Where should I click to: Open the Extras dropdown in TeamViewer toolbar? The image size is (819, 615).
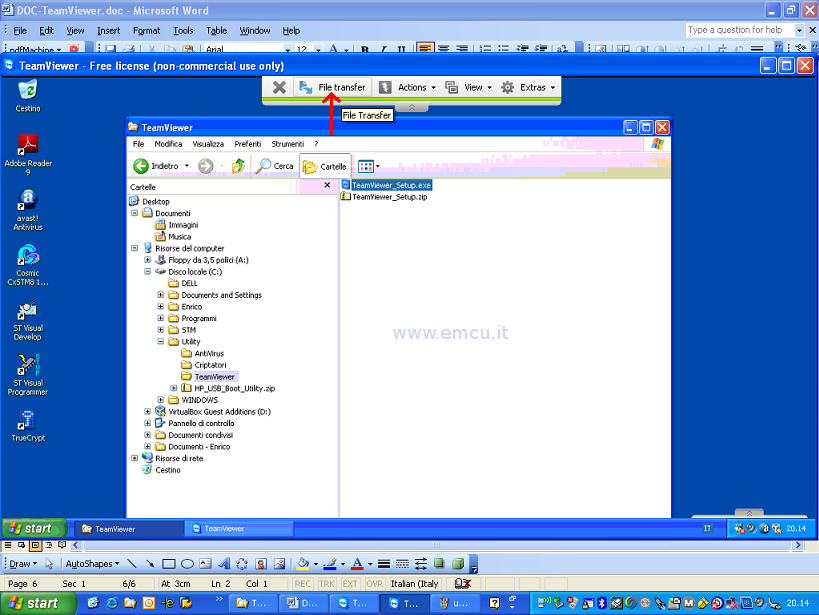click(x=528, y=87)
